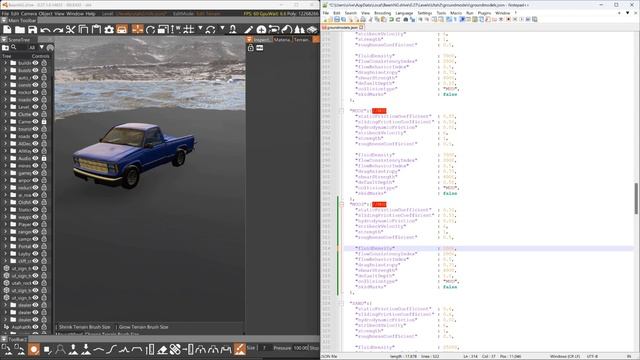640x360 pixels.
Task: Select the Flatten terrain tool
Action: coord(137,349)
